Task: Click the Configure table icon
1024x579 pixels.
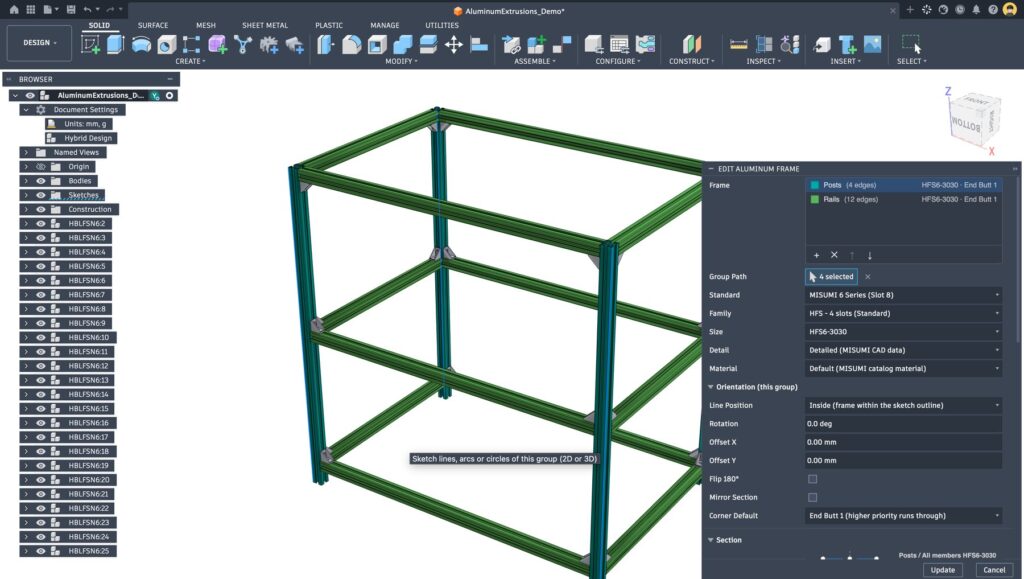Action: tap(619, 44)
